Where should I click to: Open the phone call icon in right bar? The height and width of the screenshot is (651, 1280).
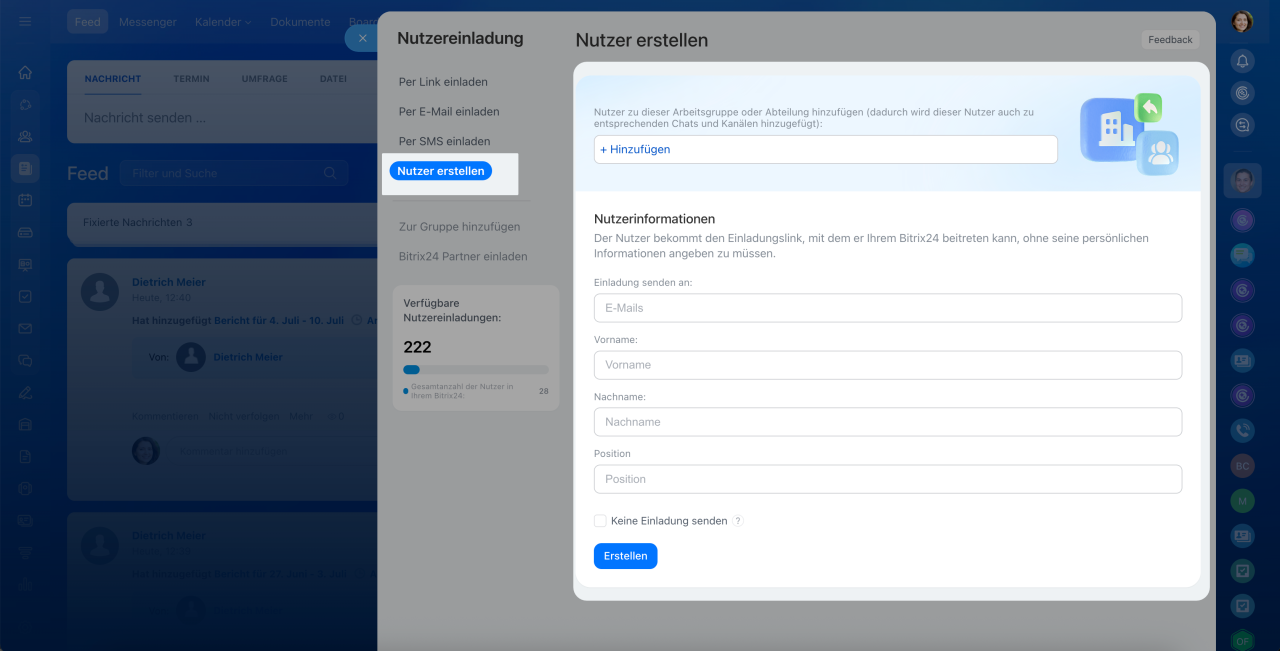coord(1243,430)
